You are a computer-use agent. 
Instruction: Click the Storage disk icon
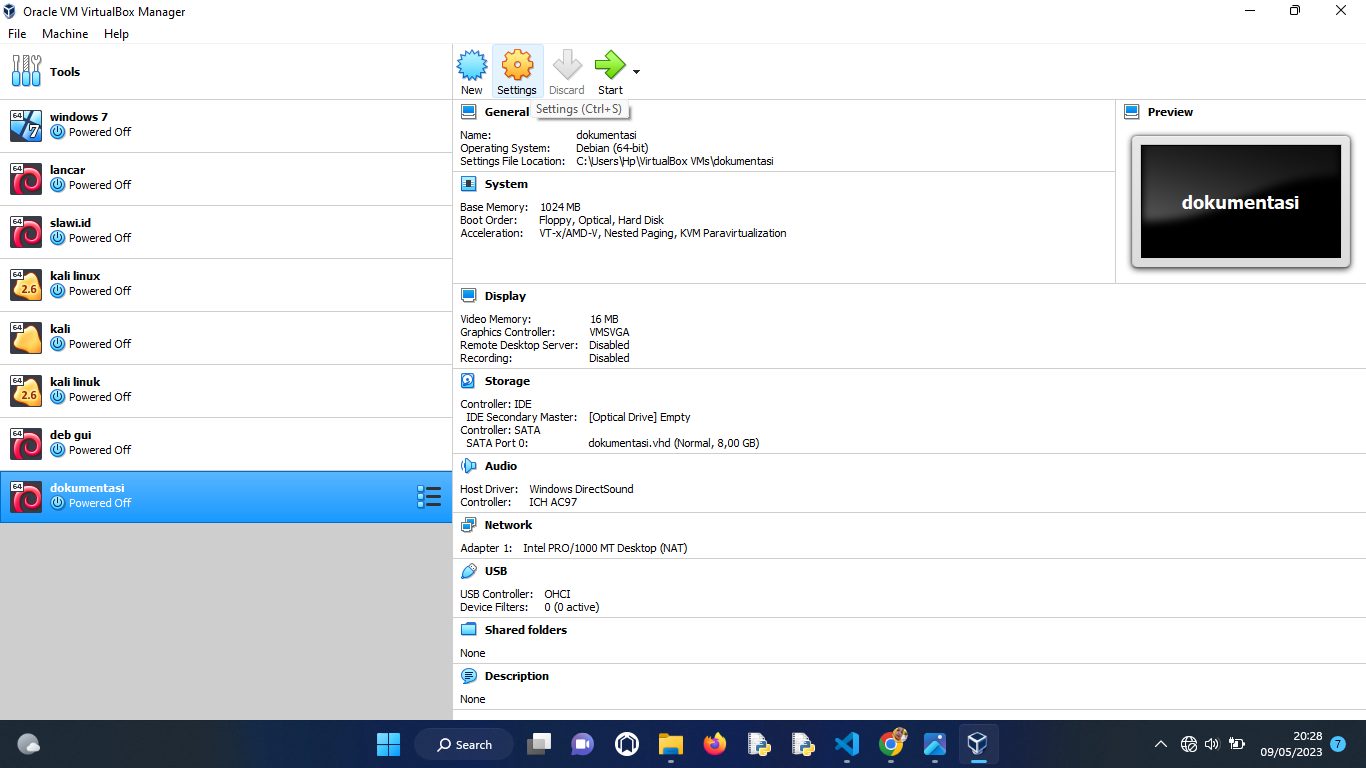[x=468, y=381]
